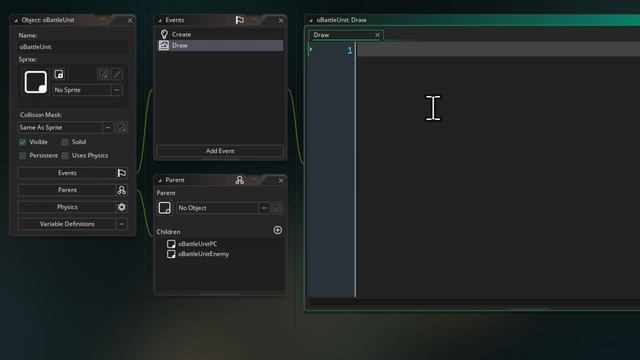
Task: Enable the Solid checkbox
Action: click(x=65, y=142)
